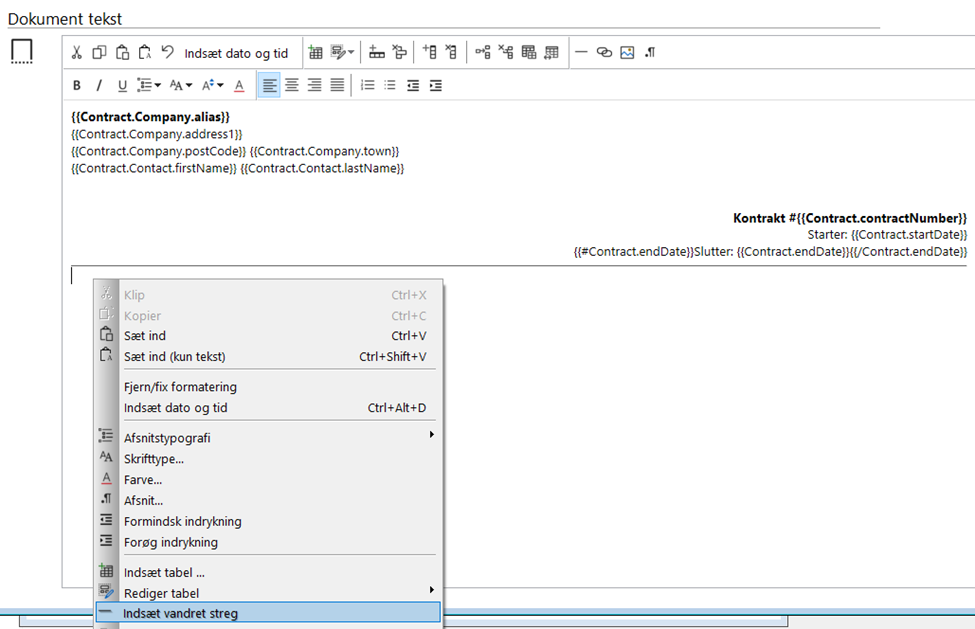Click Decrease indent toolbar icon
This screenshot has width=975, height=629.
click(413, 85)
